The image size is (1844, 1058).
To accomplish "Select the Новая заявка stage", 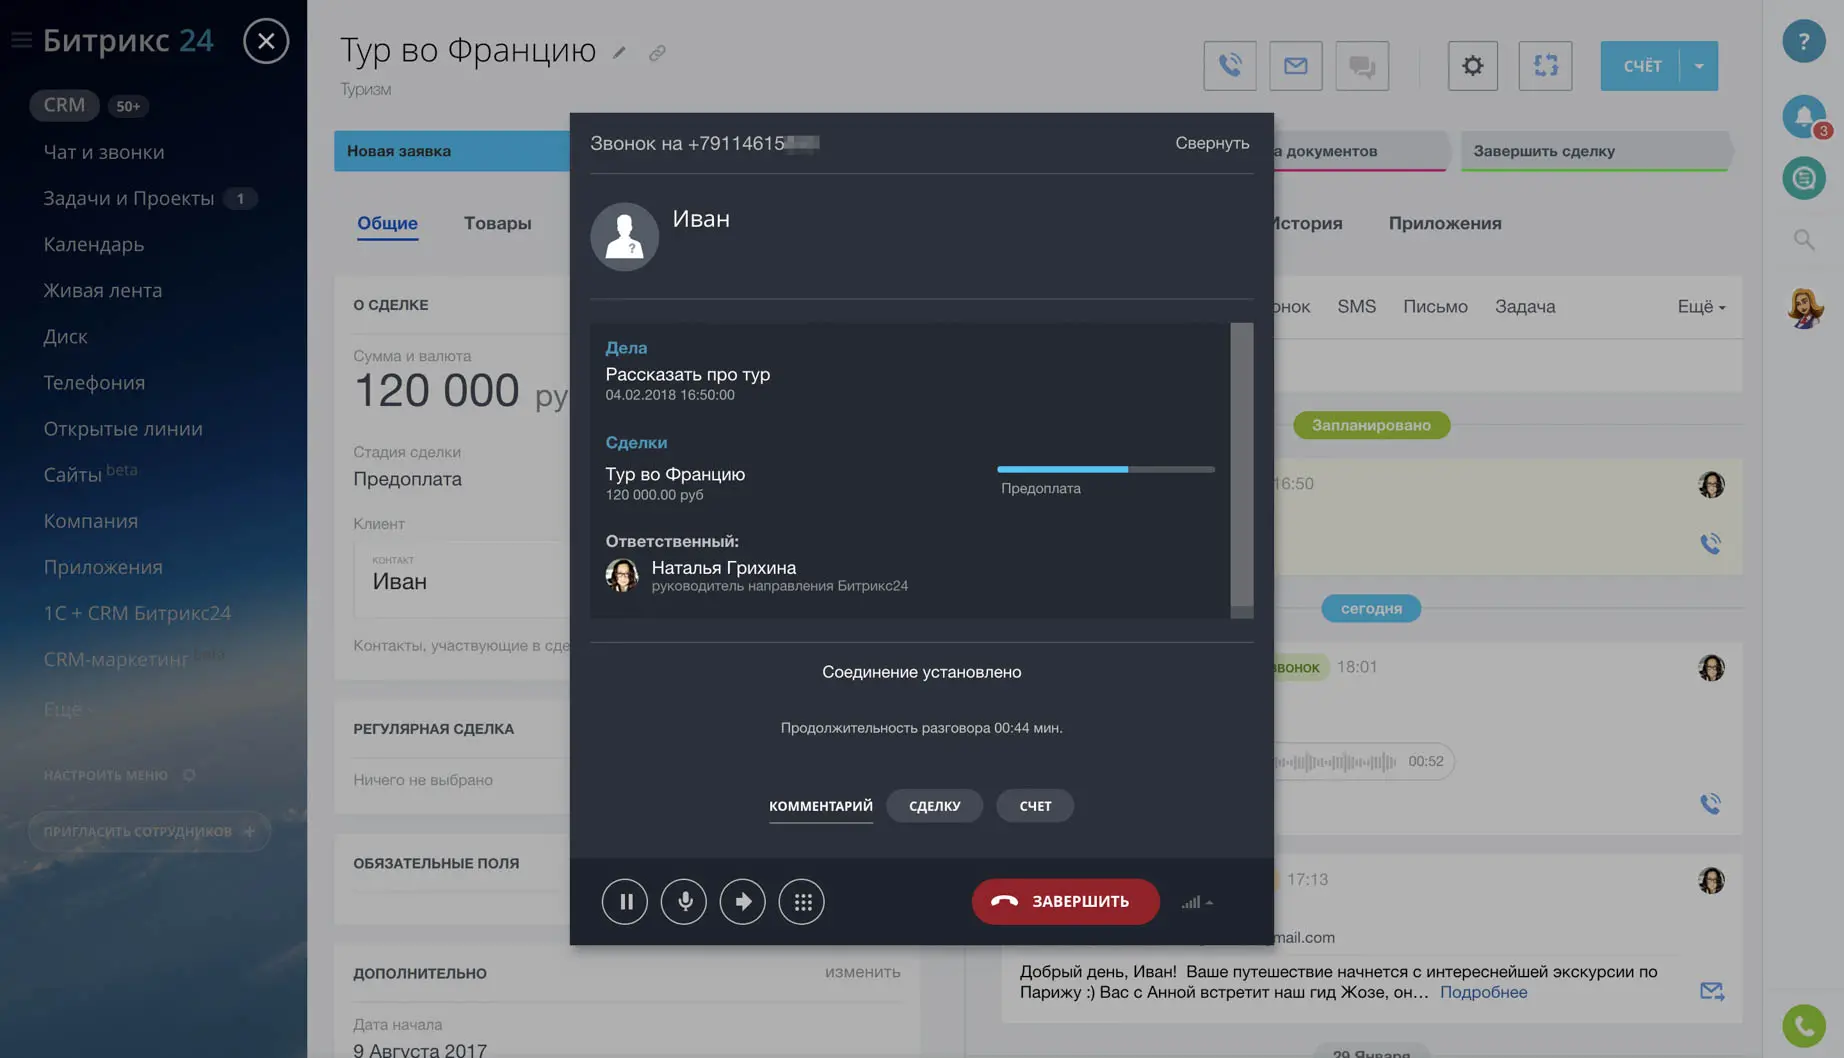I will coord(452,151).
